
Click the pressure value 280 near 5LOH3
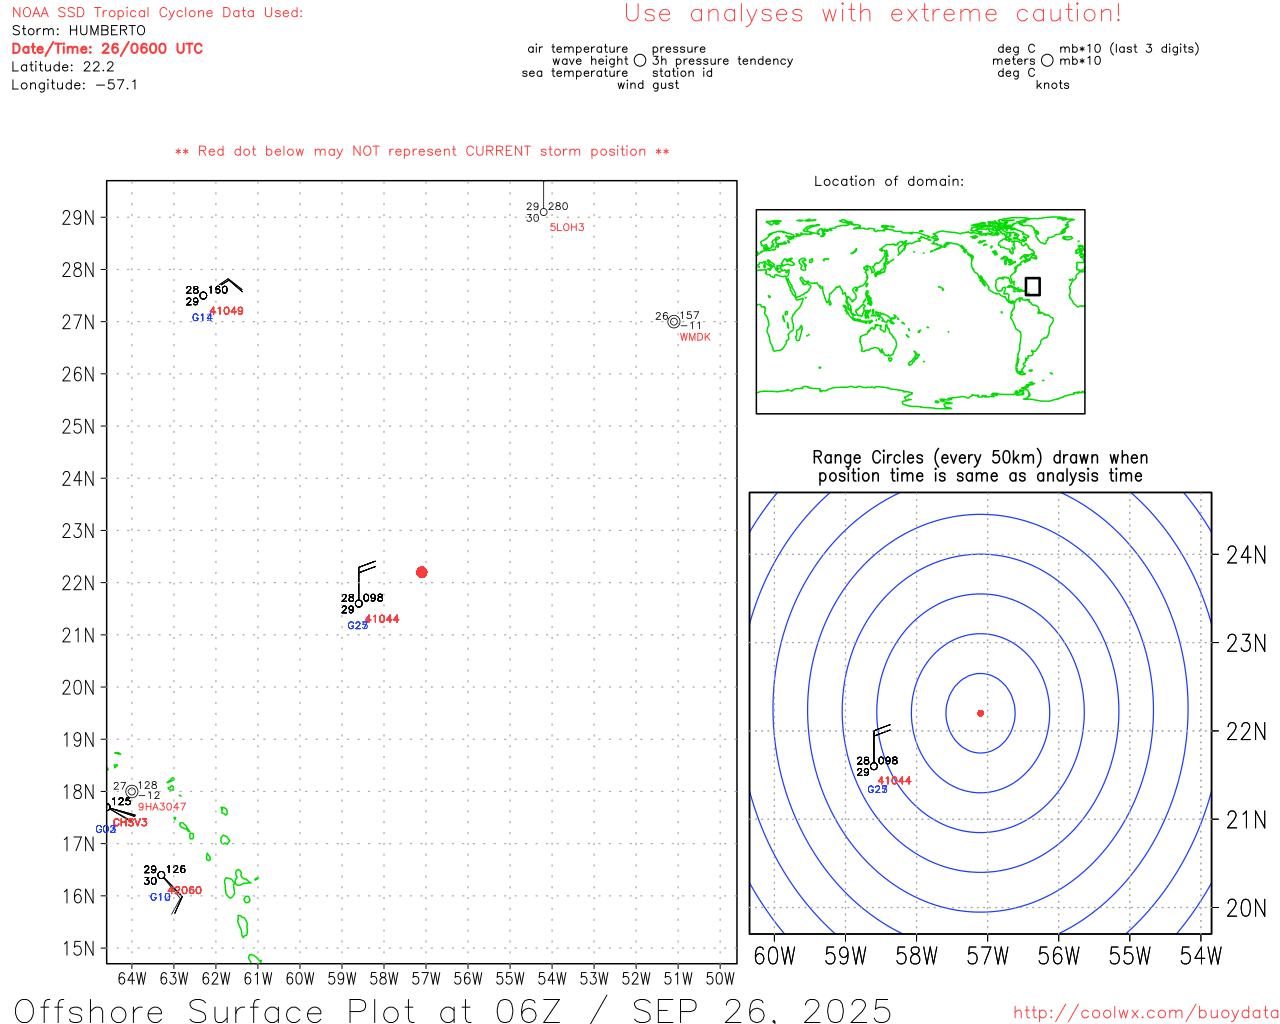(558, 207)
